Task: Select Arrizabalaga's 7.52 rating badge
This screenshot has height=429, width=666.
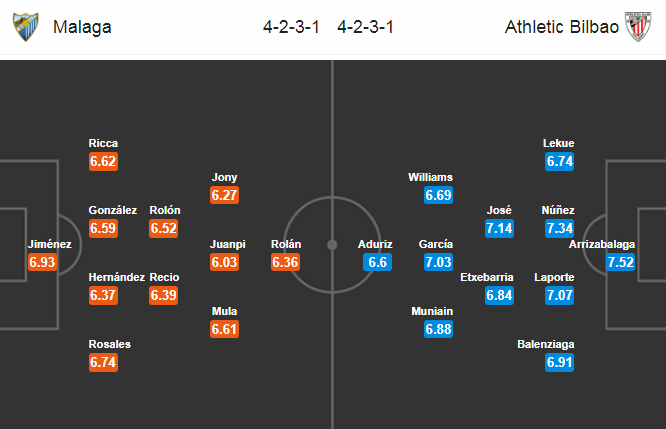Action: [621, 262]
